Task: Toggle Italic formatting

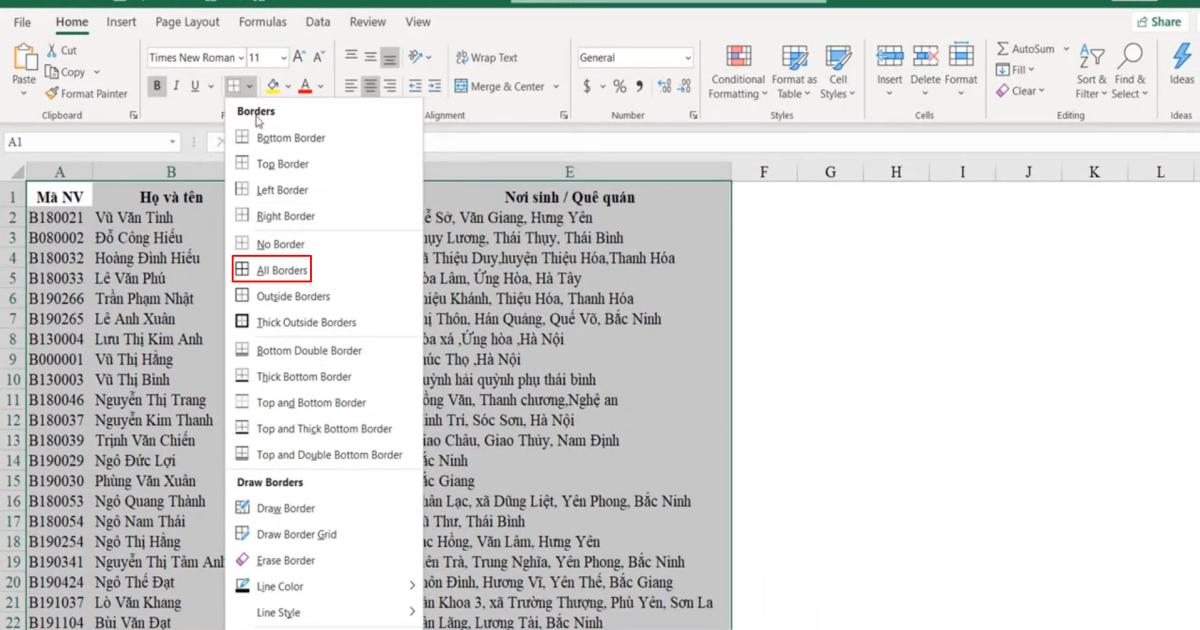Action: click(x=174, y=85)
